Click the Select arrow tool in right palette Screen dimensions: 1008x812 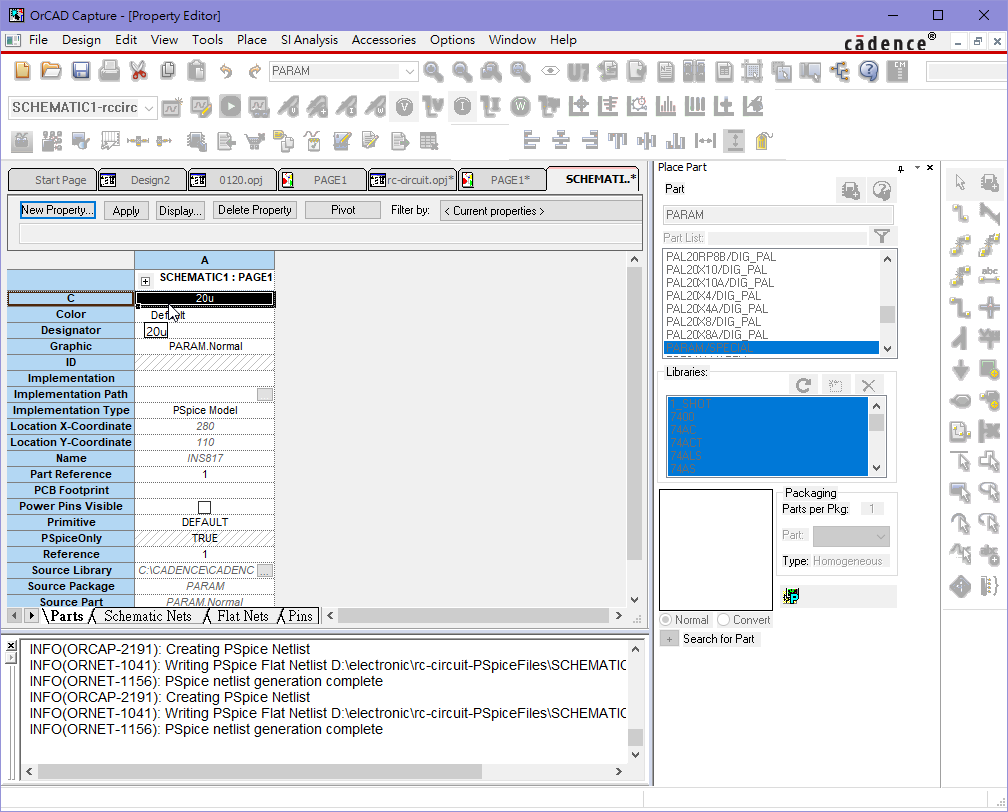pos(960,183)
